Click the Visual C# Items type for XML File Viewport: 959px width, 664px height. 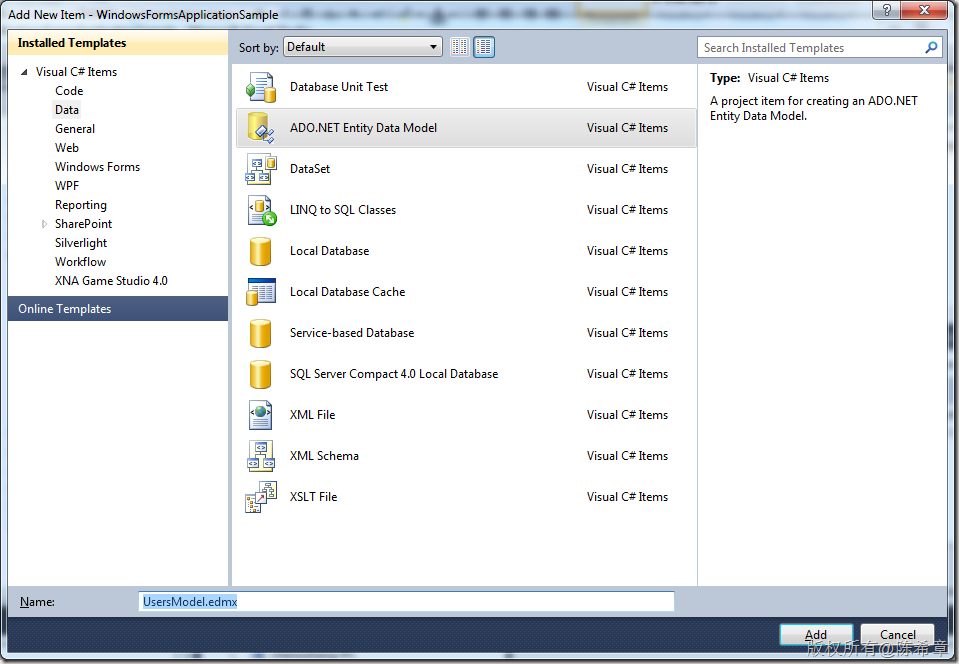pos(628,415)
